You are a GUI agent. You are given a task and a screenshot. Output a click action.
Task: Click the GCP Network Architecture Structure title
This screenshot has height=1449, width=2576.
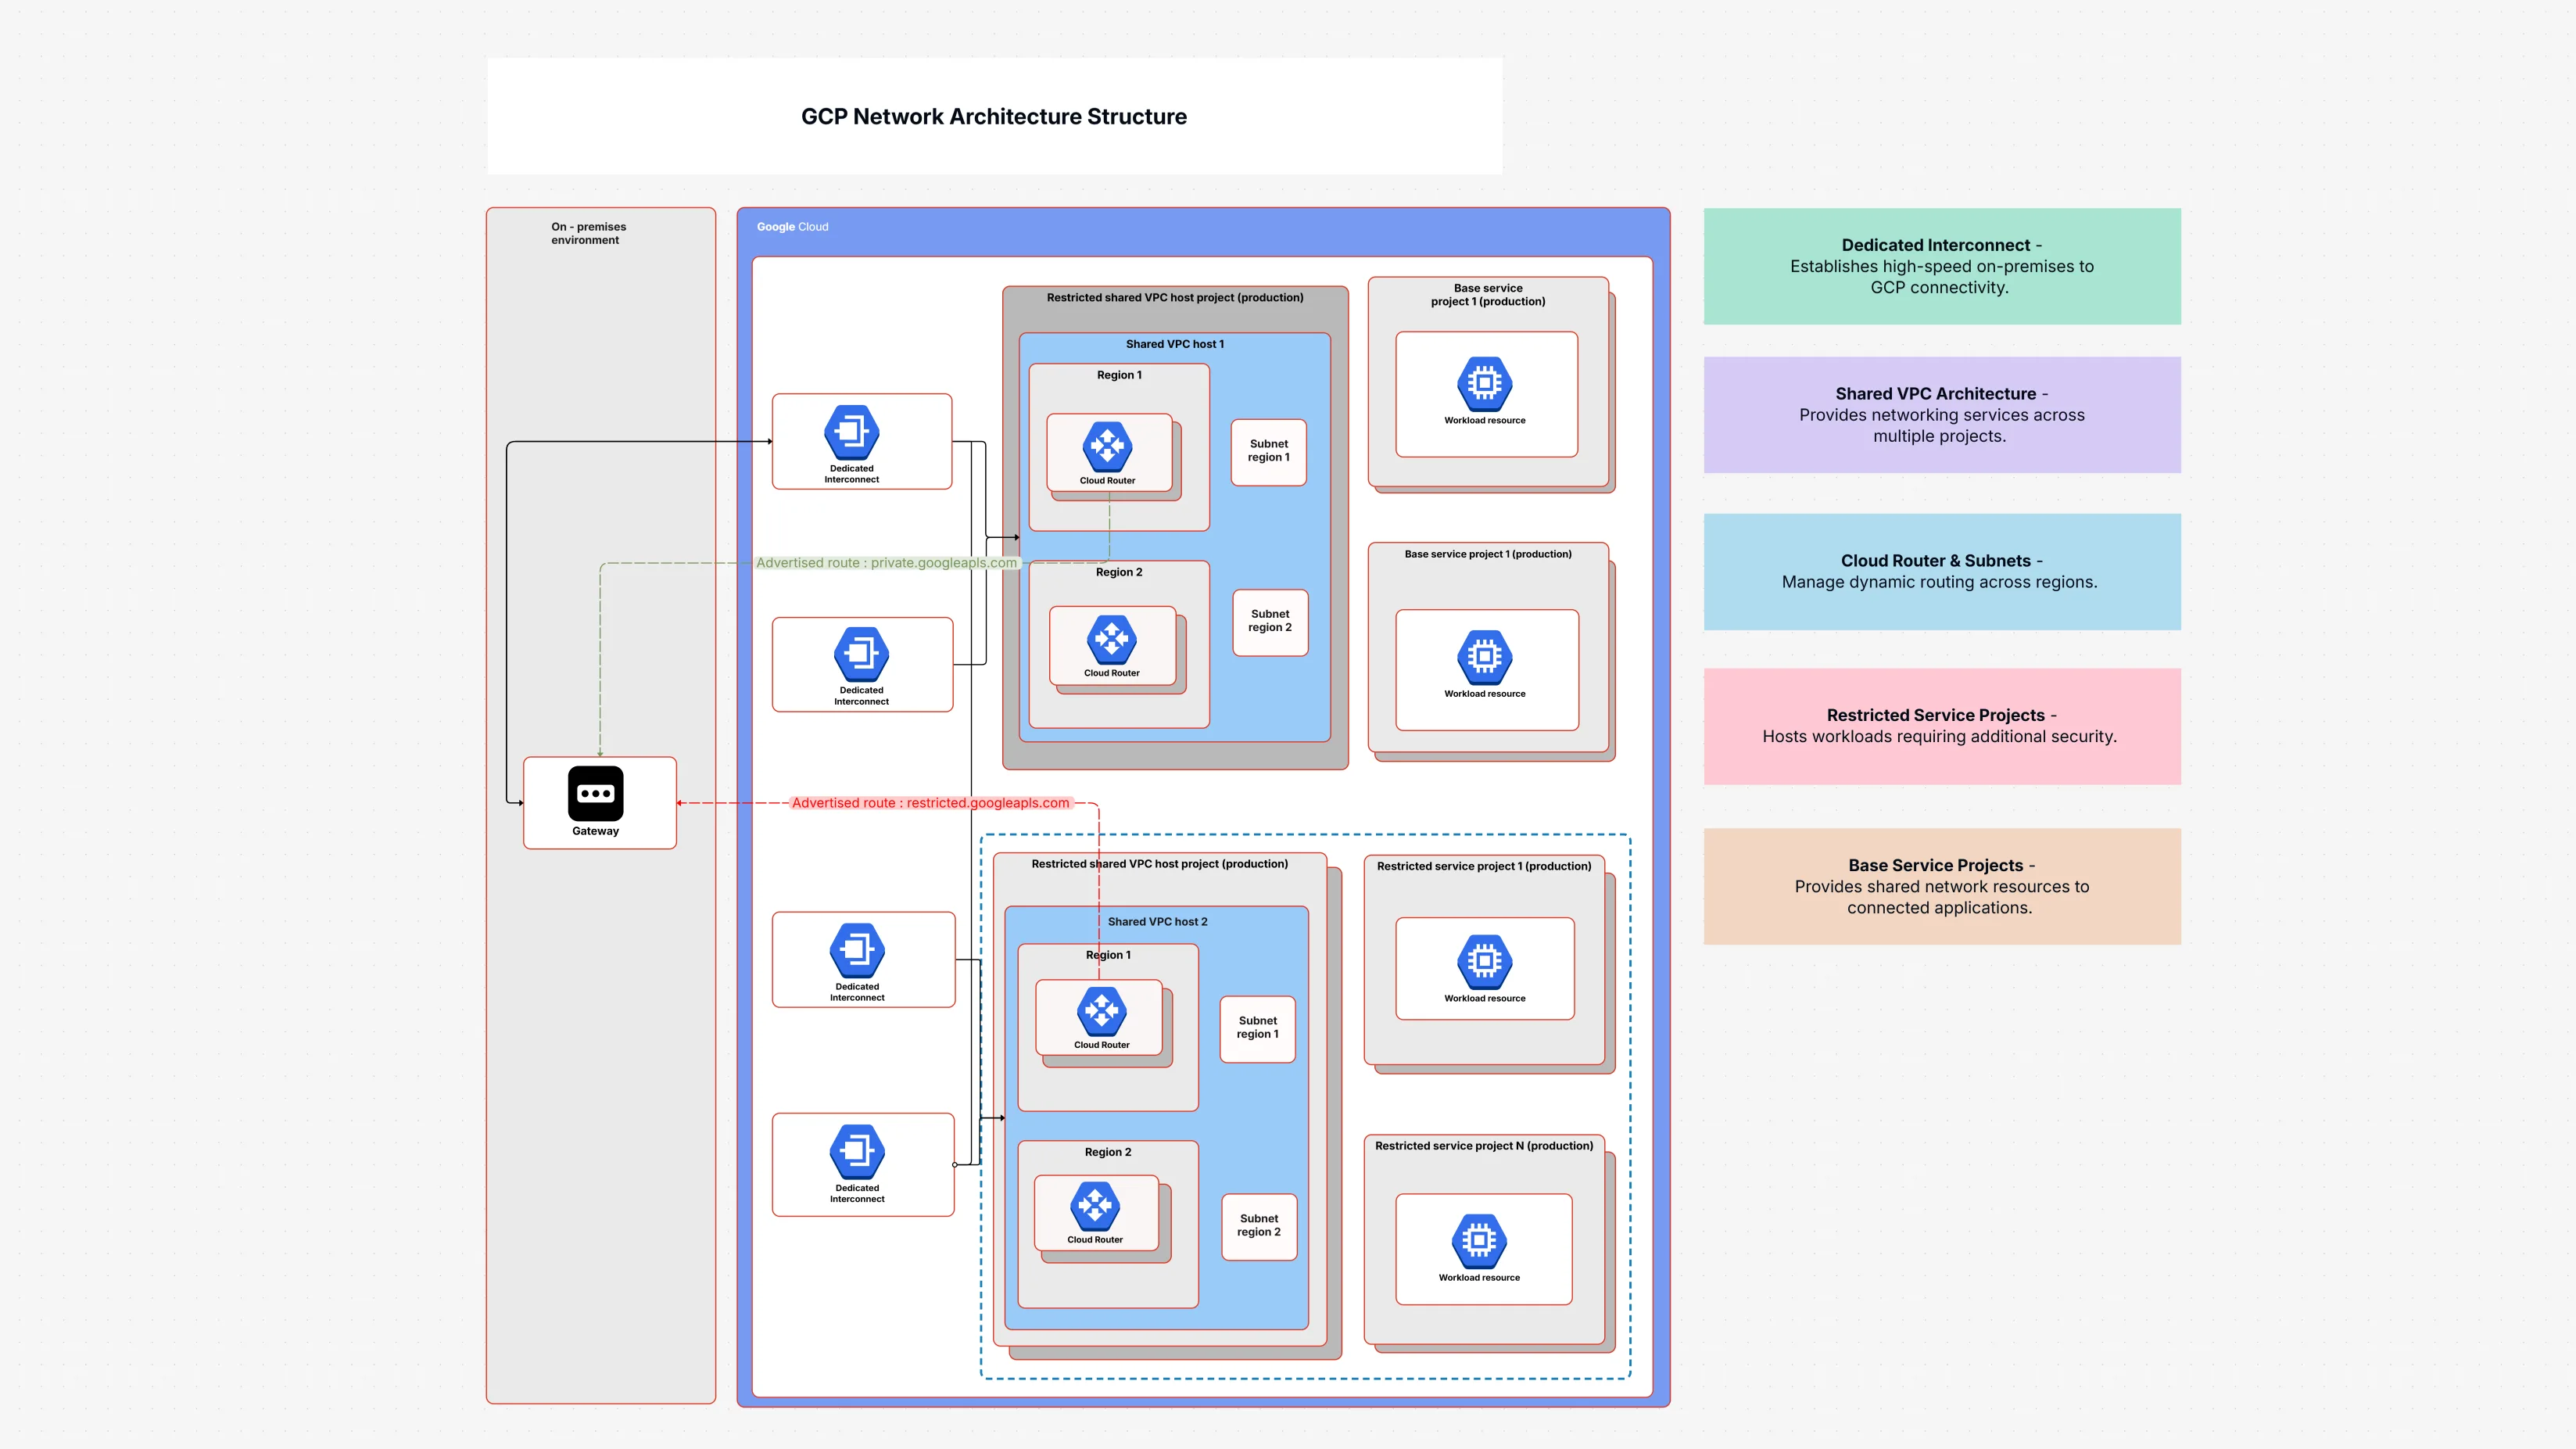click(x=993, y=116)
